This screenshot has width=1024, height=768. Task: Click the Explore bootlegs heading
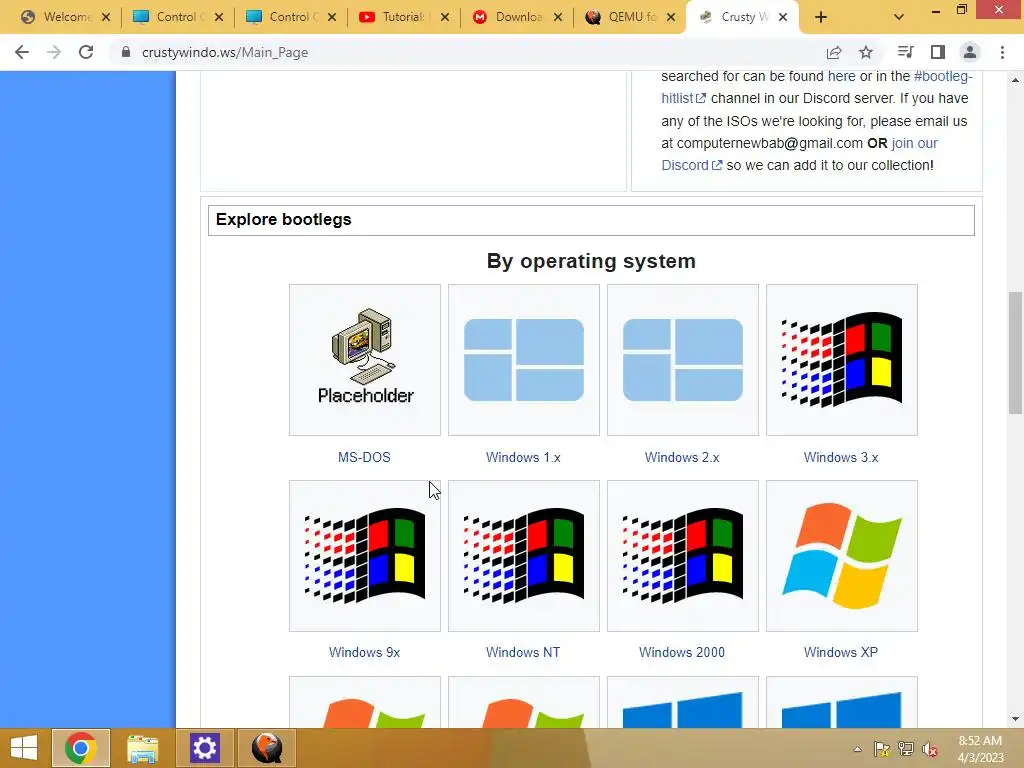pyautogui.click(x=283, y=219)
